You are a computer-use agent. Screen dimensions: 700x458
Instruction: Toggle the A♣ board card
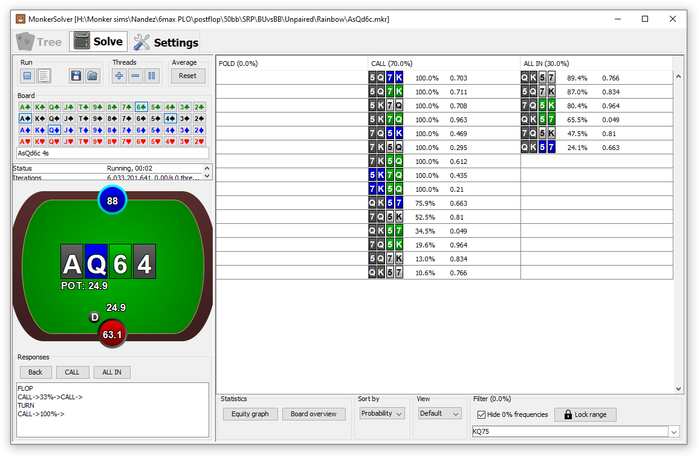(x=25, y=107)
